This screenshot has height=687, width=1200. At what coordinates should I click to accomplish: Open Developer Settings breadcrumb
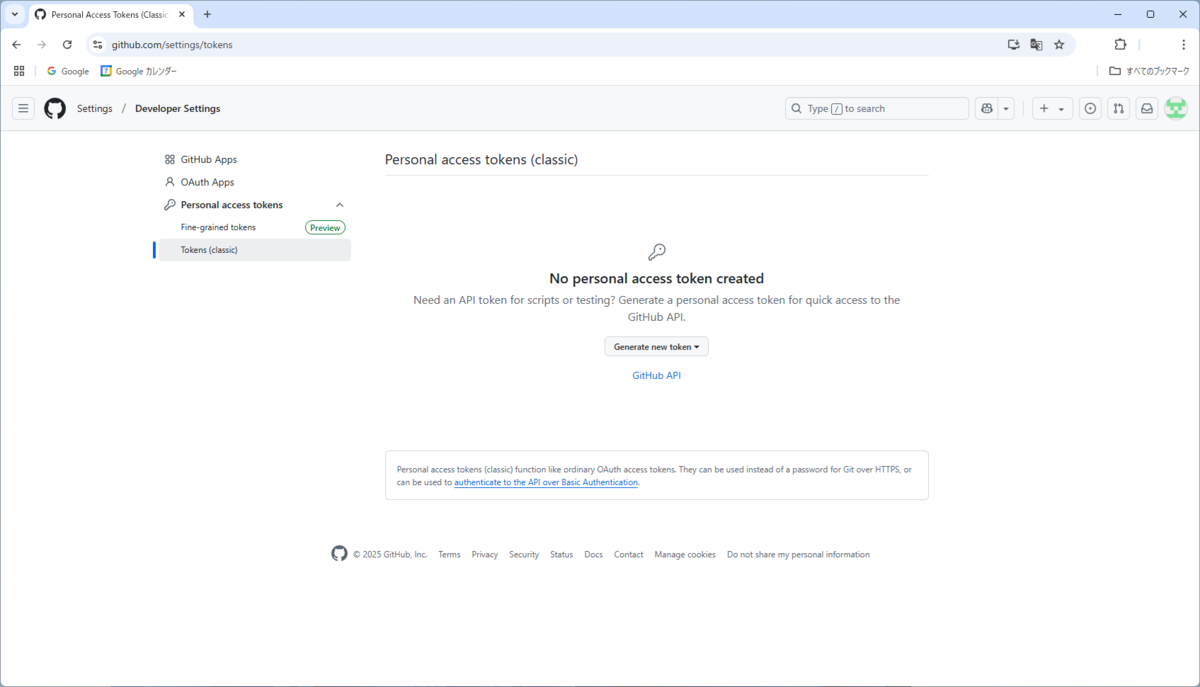178,108
